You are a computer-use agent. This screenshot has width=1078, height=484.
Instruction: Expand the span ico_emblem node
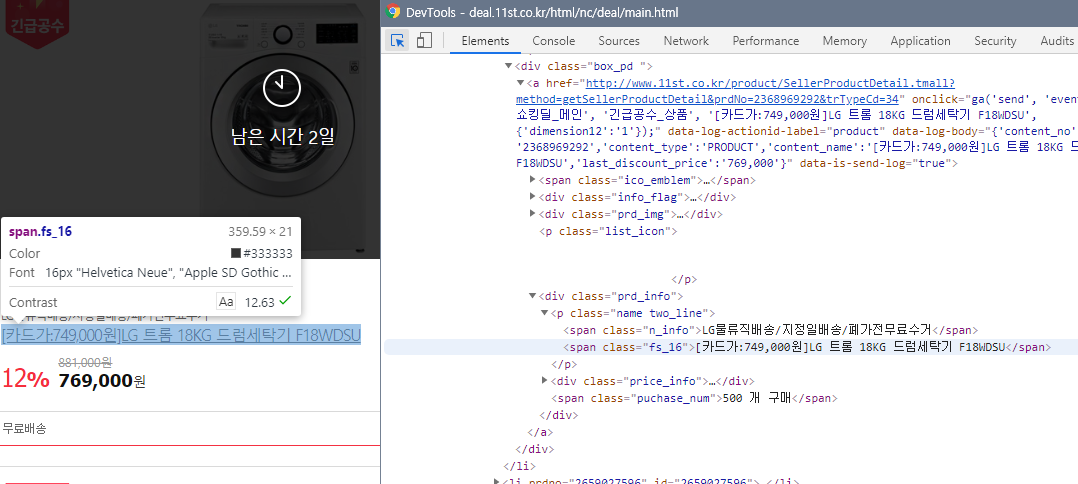point(533,180)
